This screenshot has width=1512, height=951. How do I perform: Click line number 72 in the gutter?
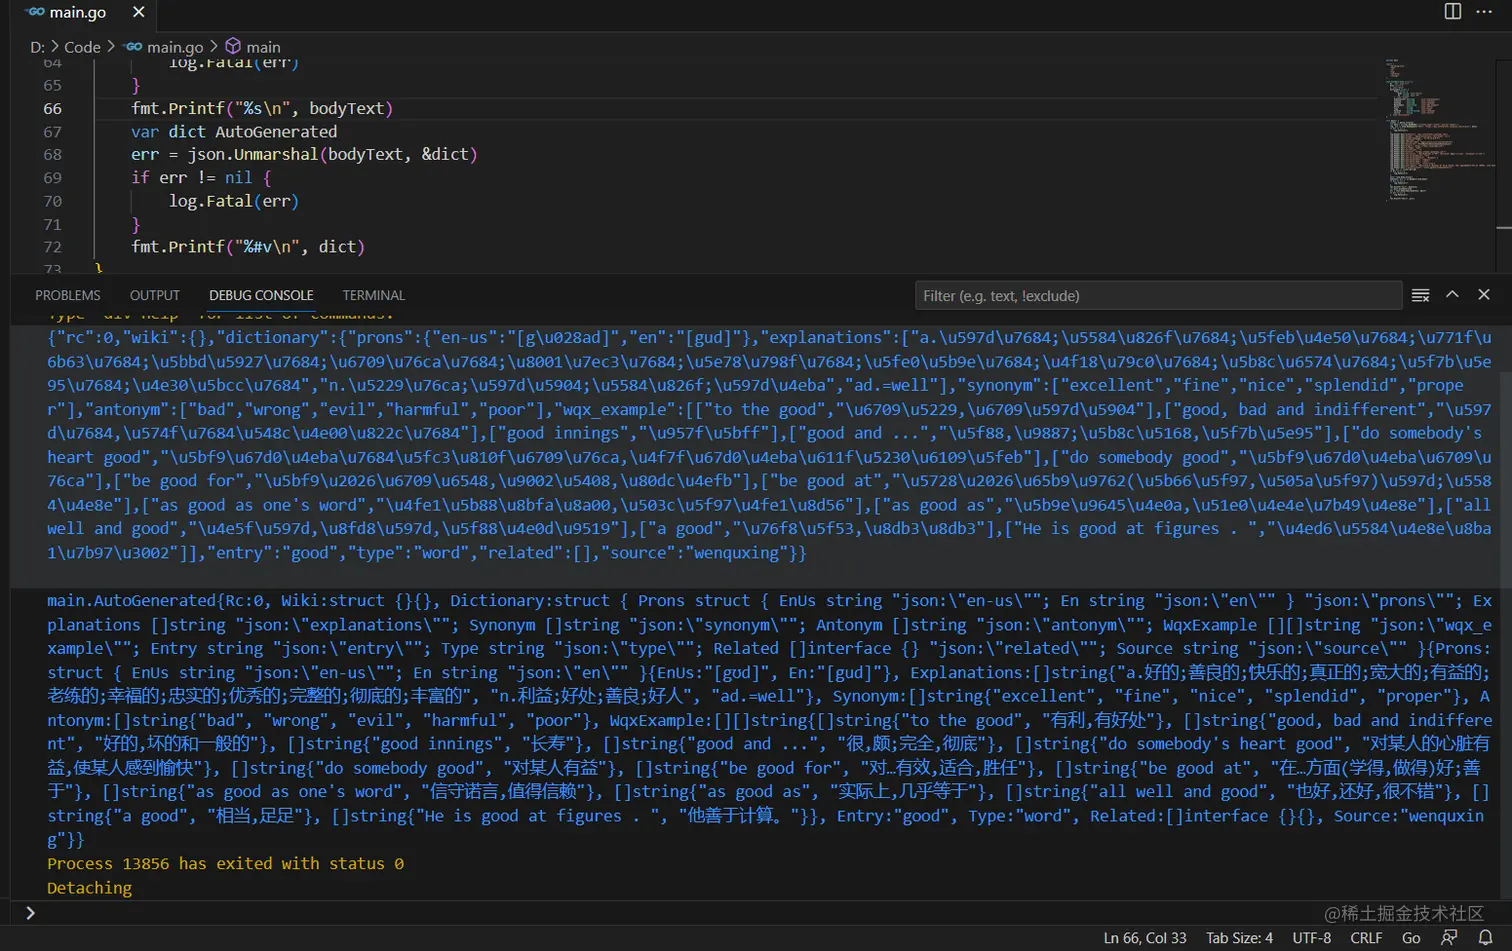[52, 247]
